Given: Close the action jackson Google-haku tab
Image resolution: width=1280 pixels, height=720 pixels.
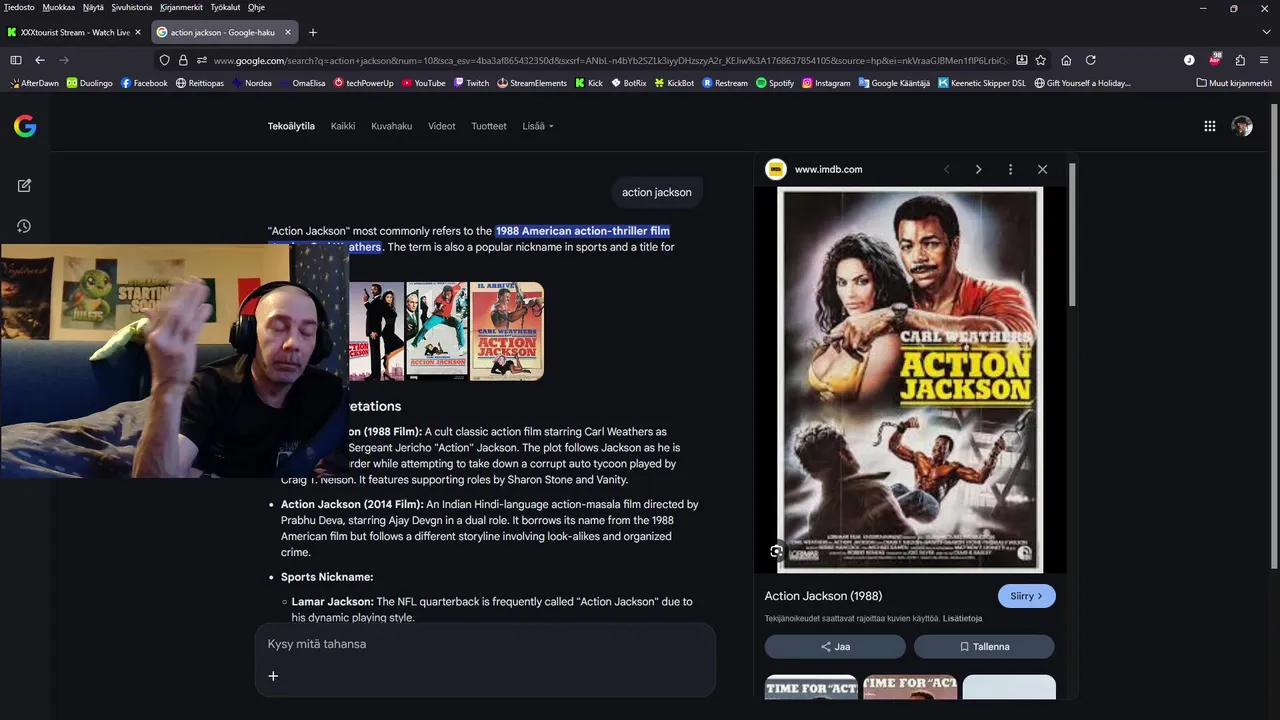Looking at the screenshot, I should point(288,32).
